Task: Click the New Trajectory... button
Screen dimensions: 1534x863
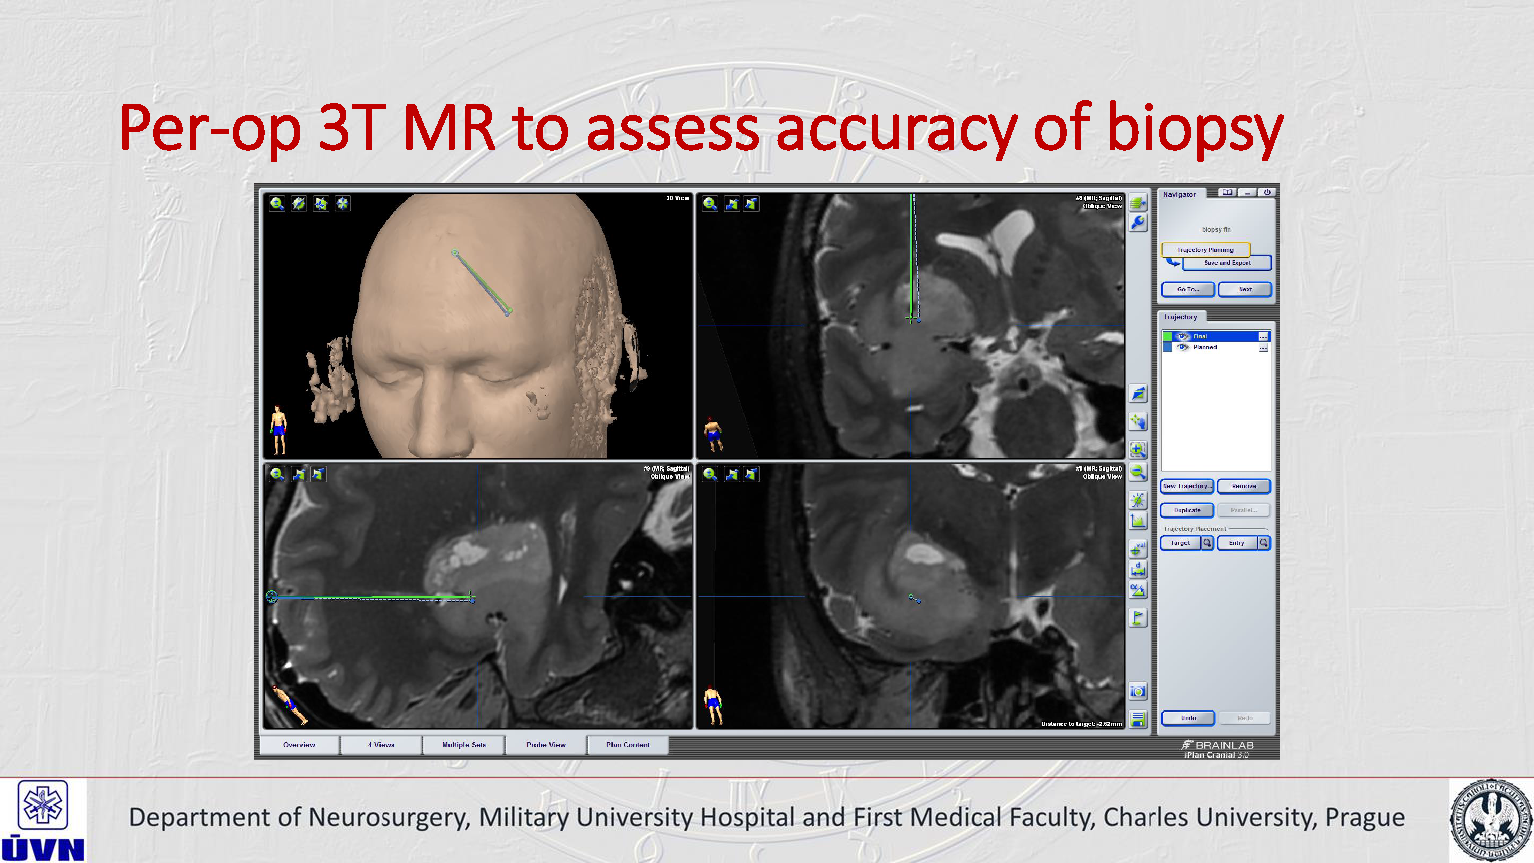Action: click(x=1187, y=486)
